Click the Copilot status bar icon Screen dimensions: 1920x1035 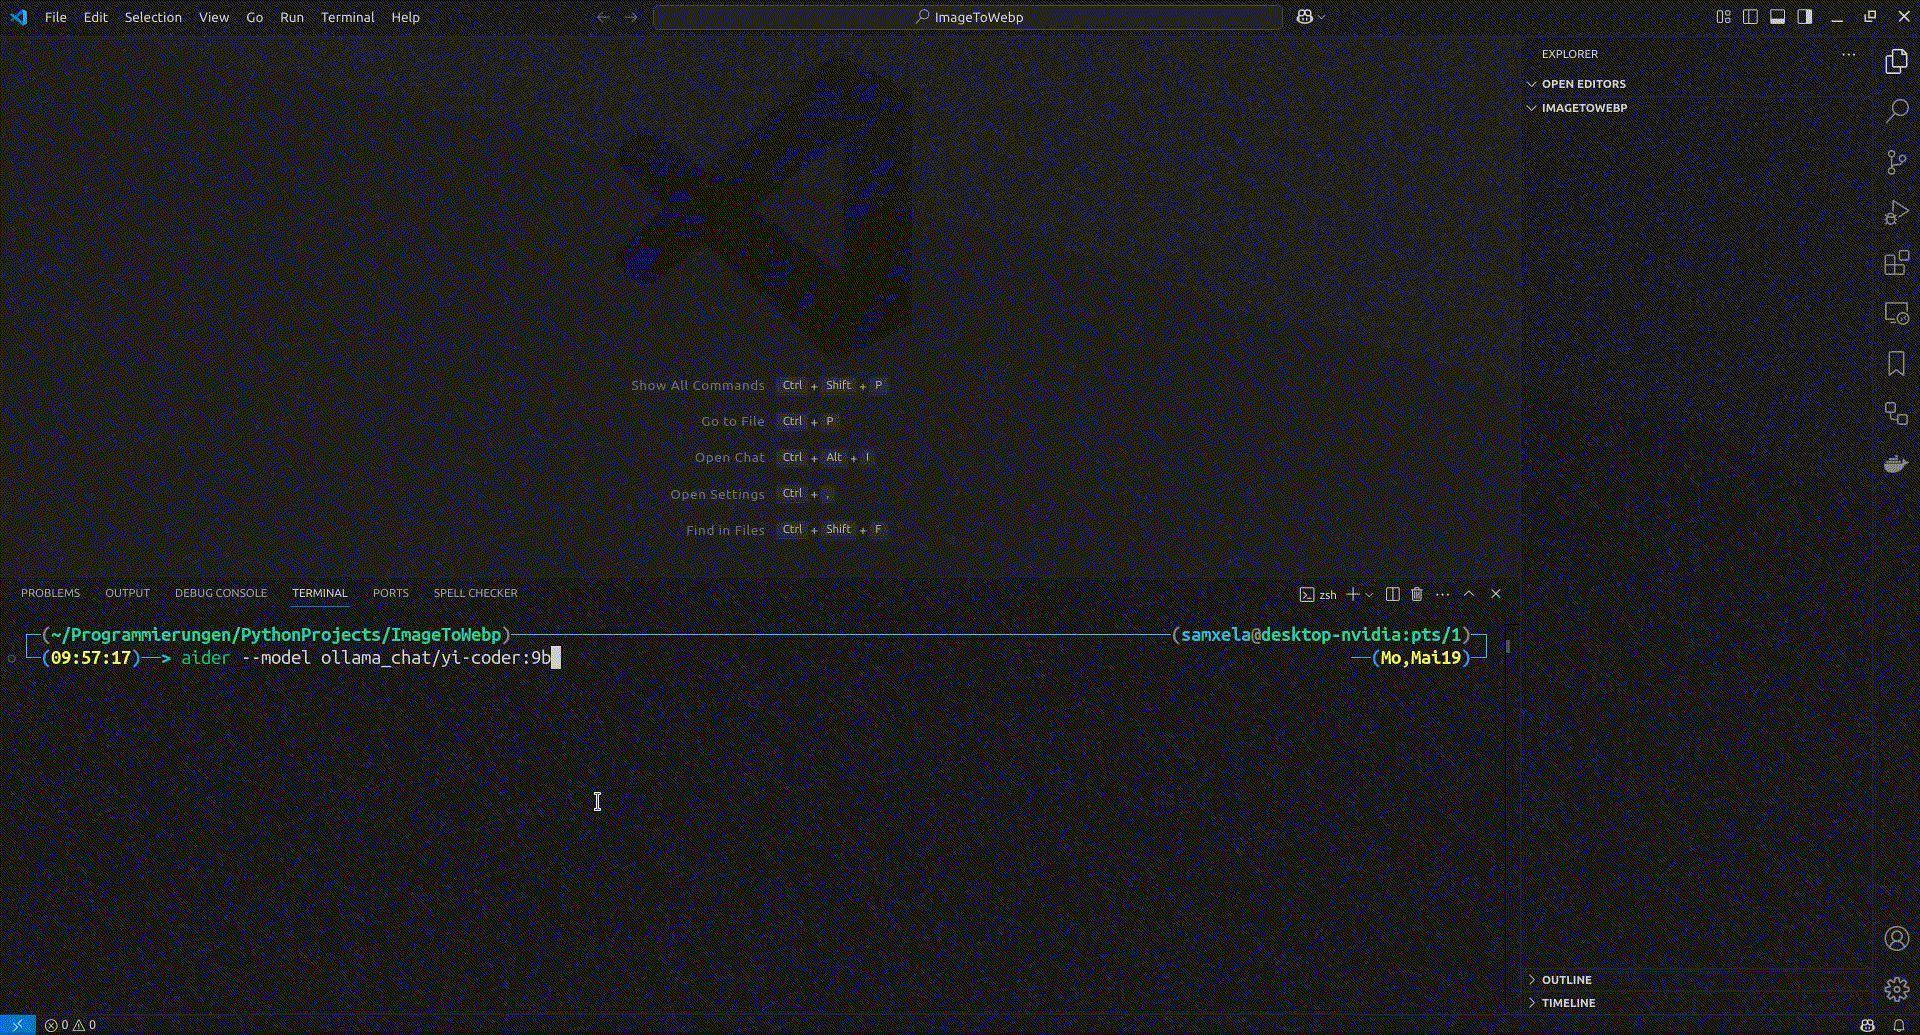[x=1867, y=1025]
